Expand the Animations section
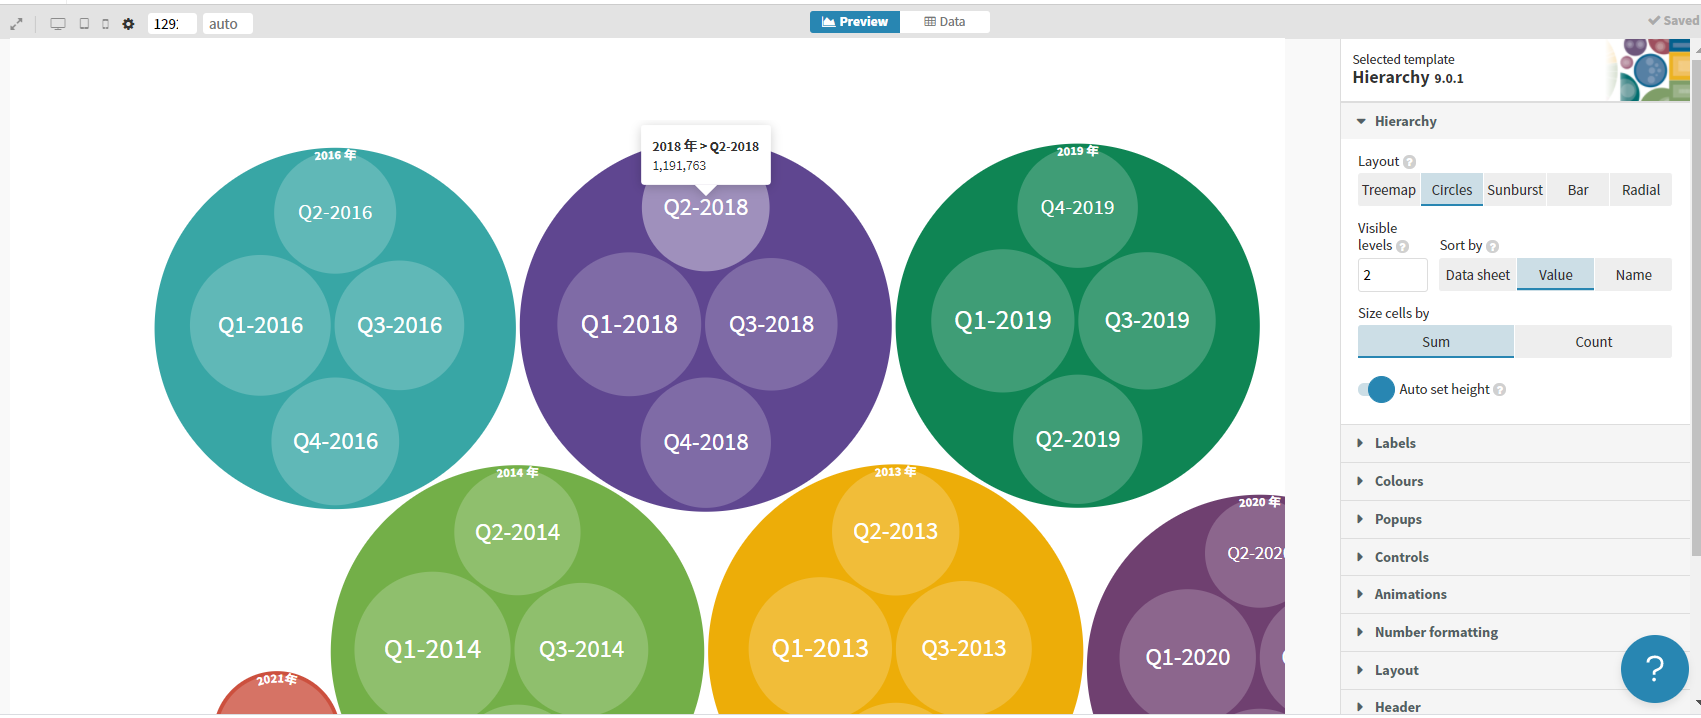This screenshot has height=718, width=1701. (x=1515, y=594)
